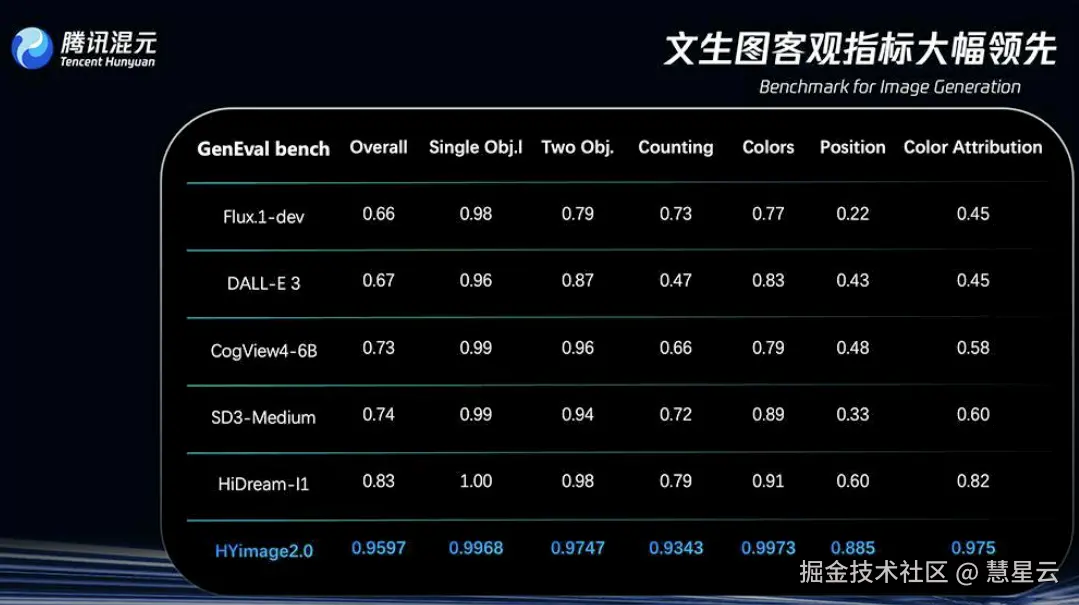The width and height of the screenshot is (1079, 605).
Task: Click SD3-Medium Colors value 0.89
Action: (768, 415)
